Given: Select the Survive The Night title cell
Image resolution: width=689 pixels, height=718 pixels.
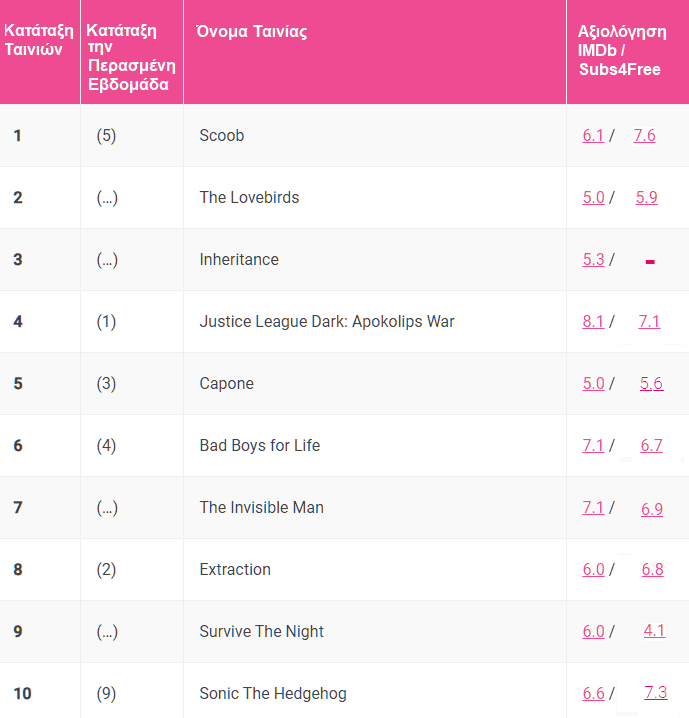Looking at the screenshot, I should pos(375,631).
